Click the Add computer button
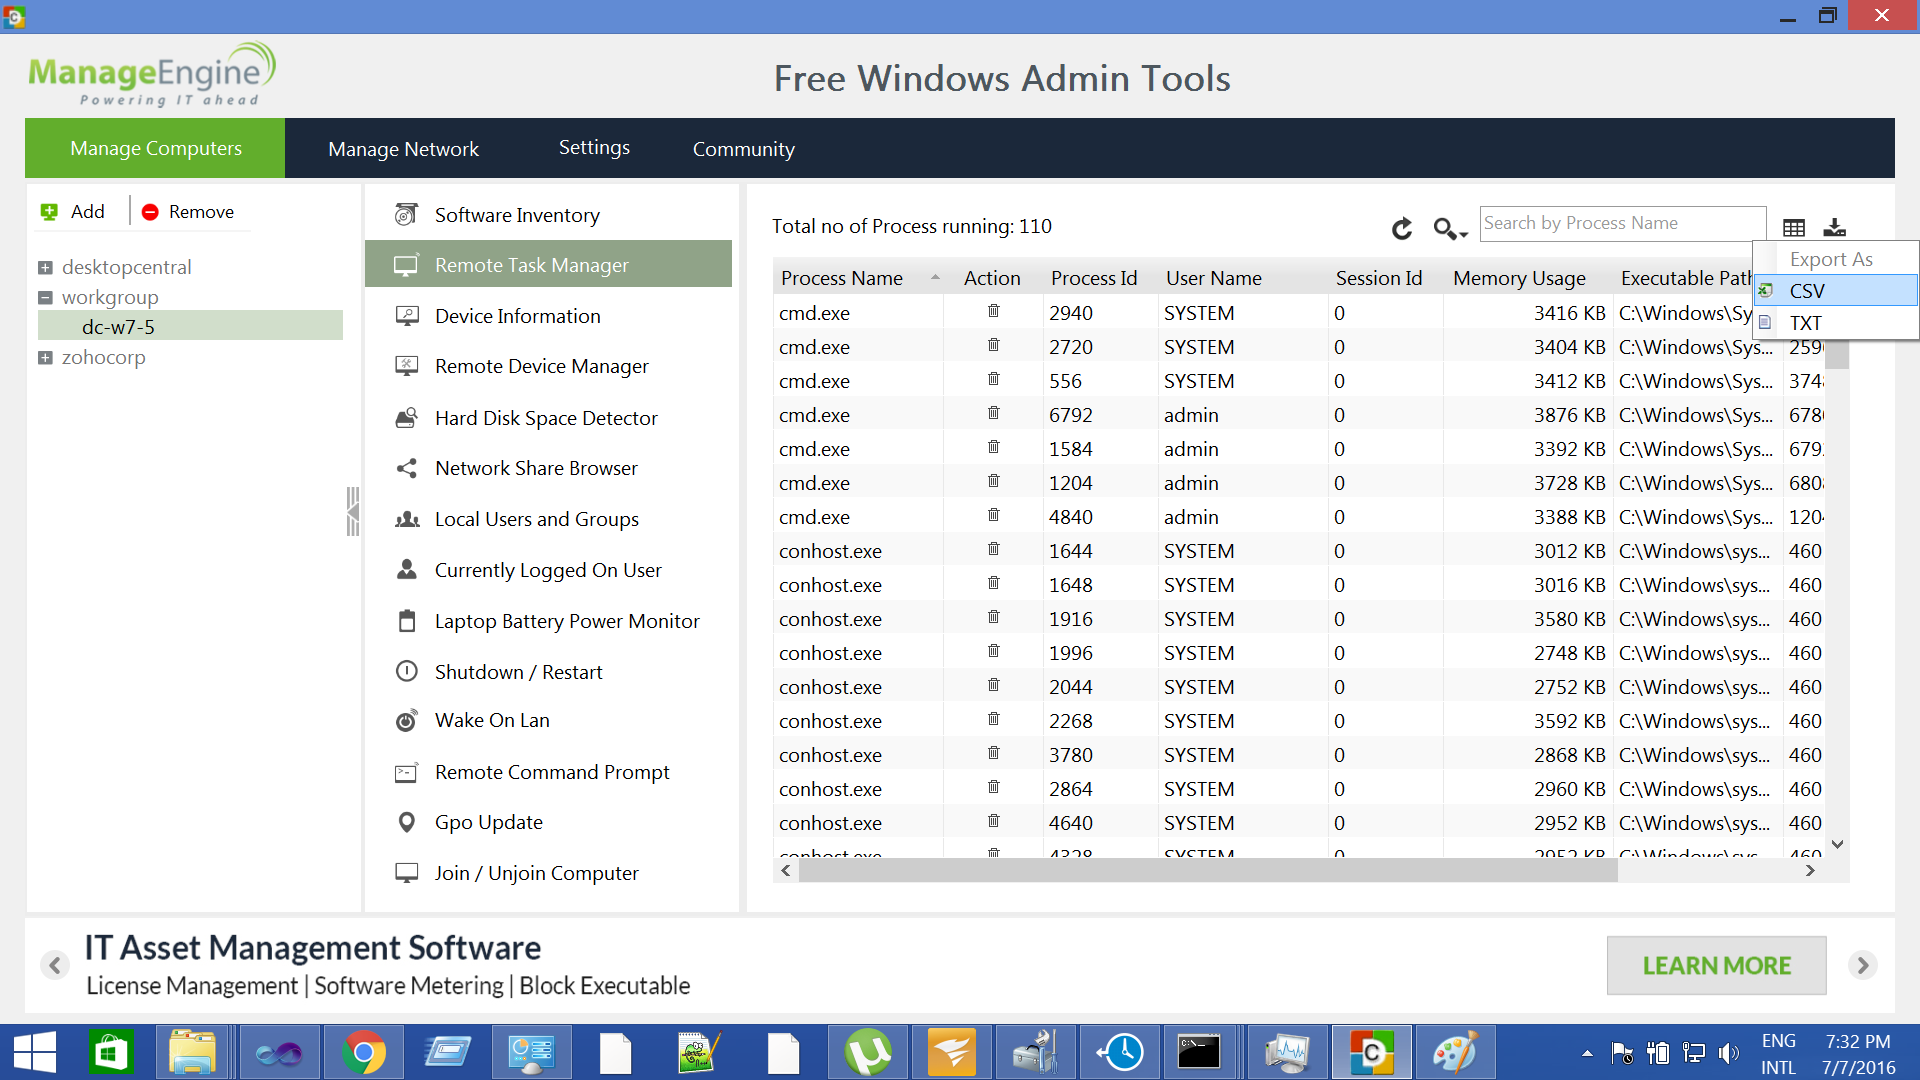The height and width of the screenshot is (1080, 1920). 72,212
